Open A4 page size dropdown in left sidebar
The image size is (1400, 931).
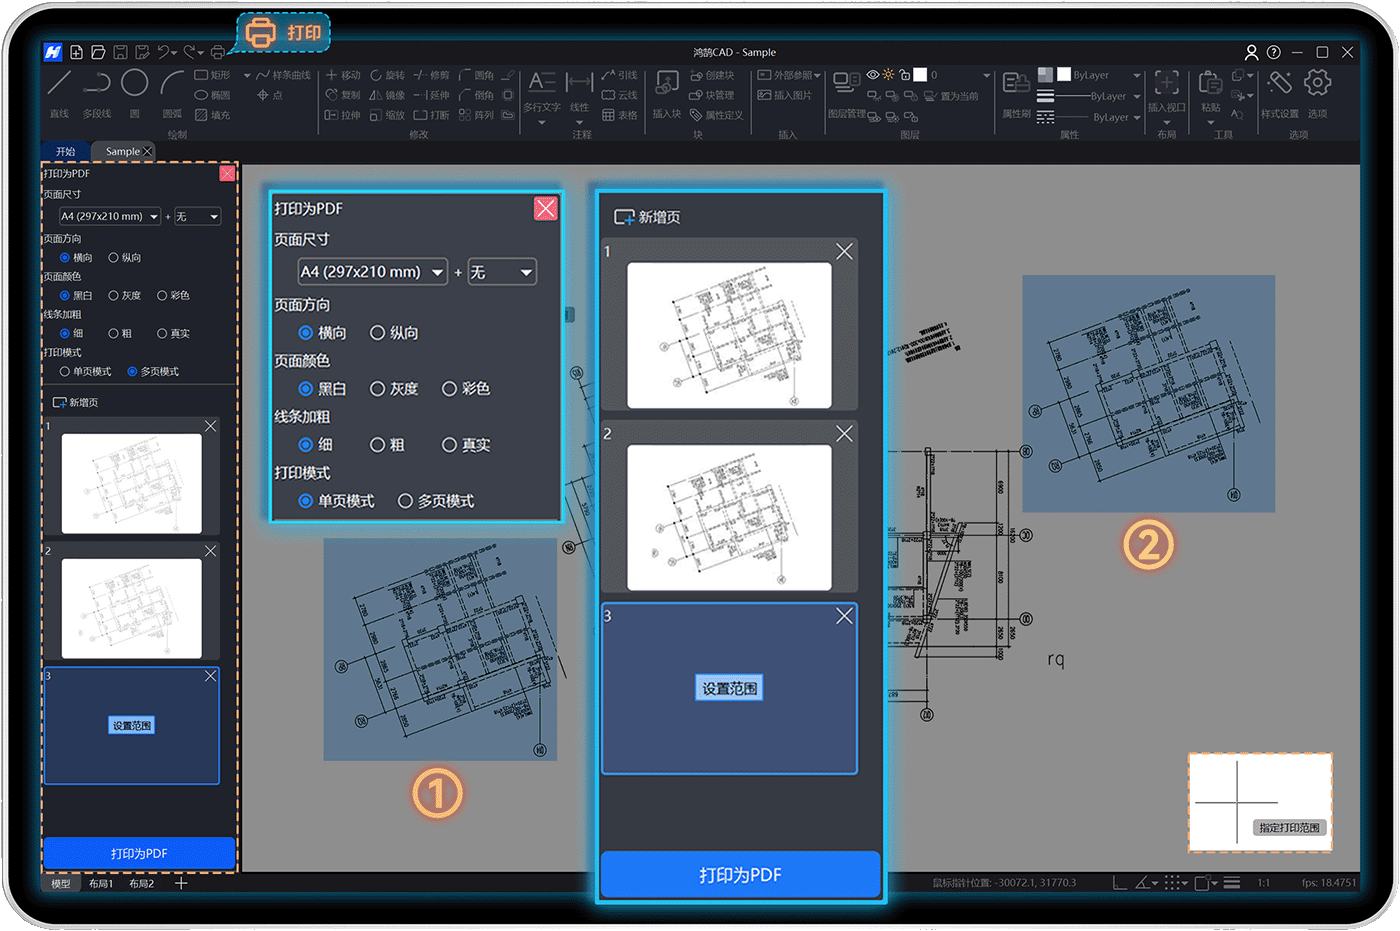click(x=109, y=217)
